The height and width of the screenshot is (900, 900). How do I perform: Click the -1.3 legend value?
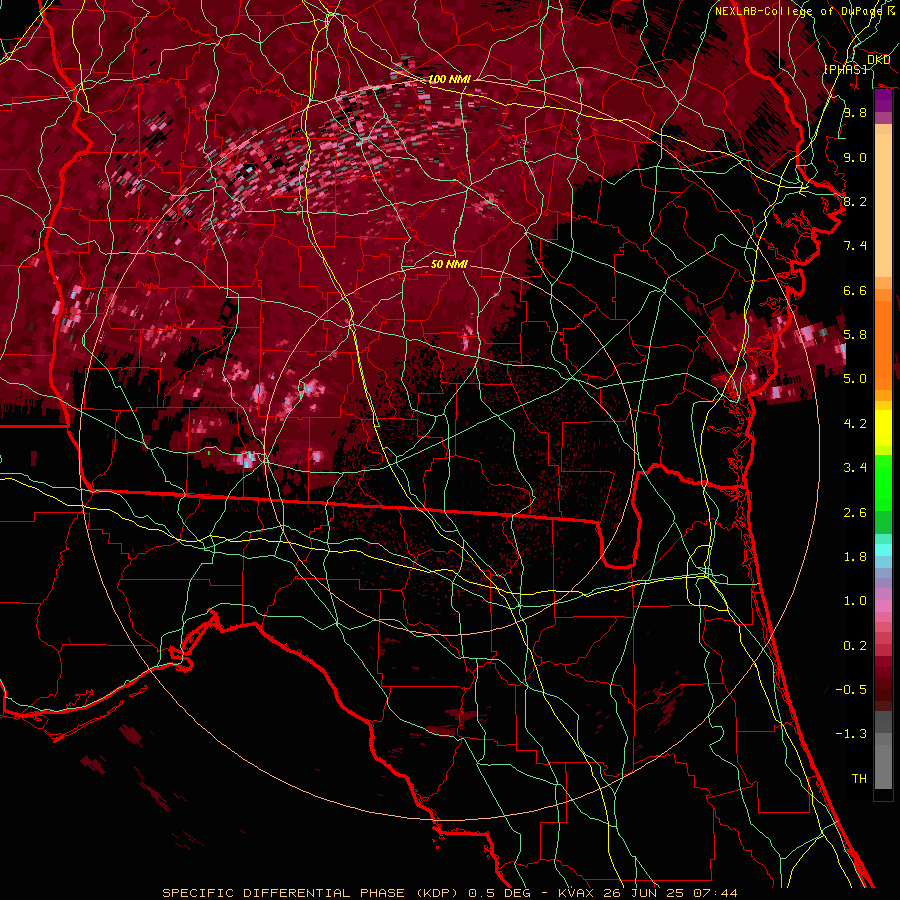coord(851,734)
